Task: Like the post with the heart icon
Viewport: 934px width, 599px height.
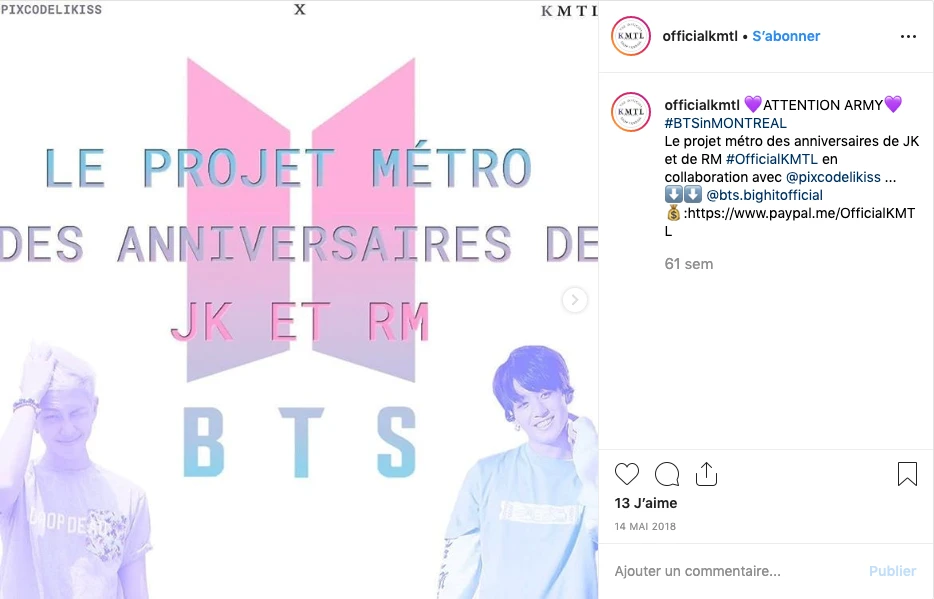Action: 627,474
